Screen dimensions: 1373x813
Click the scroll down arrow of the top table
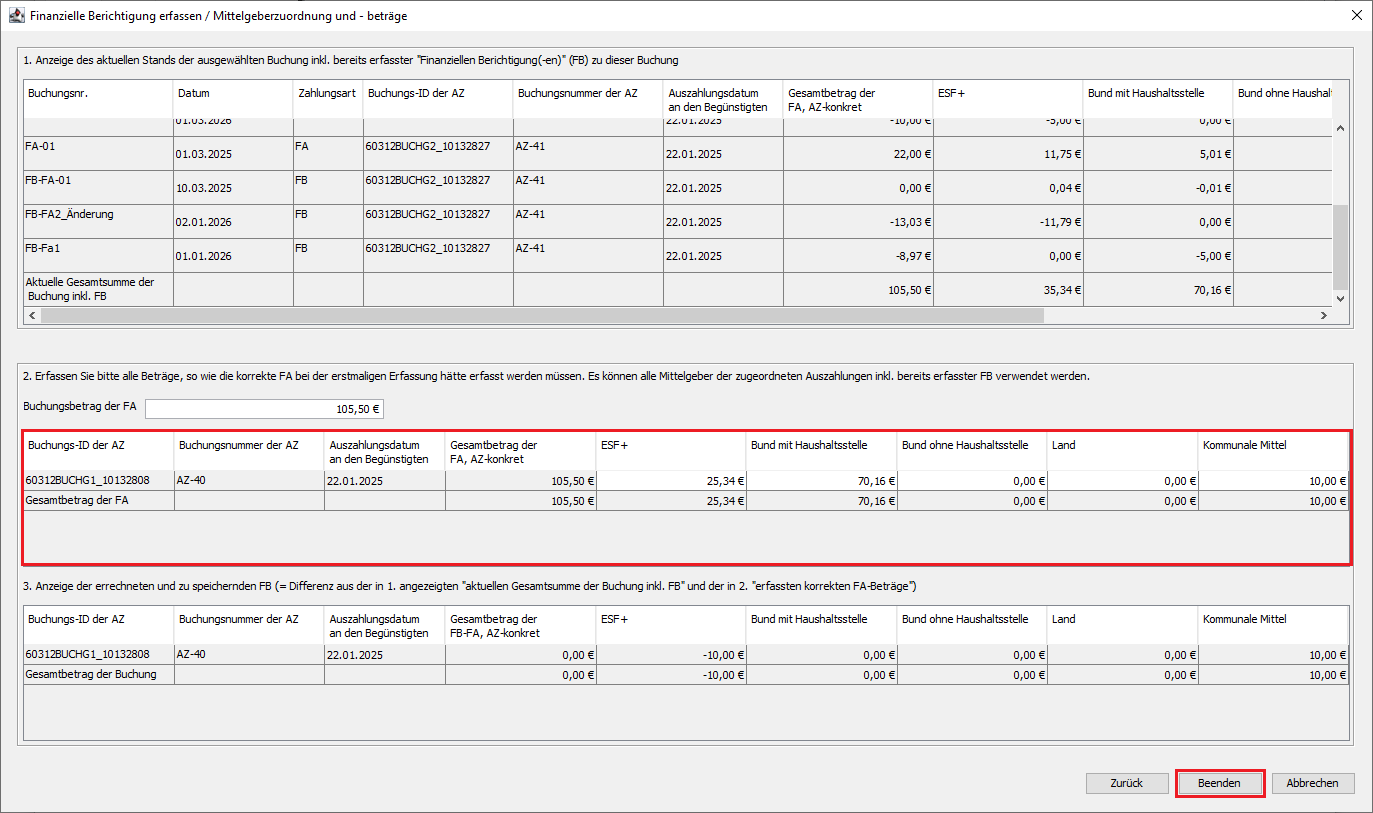click(x=1340, y=298)
